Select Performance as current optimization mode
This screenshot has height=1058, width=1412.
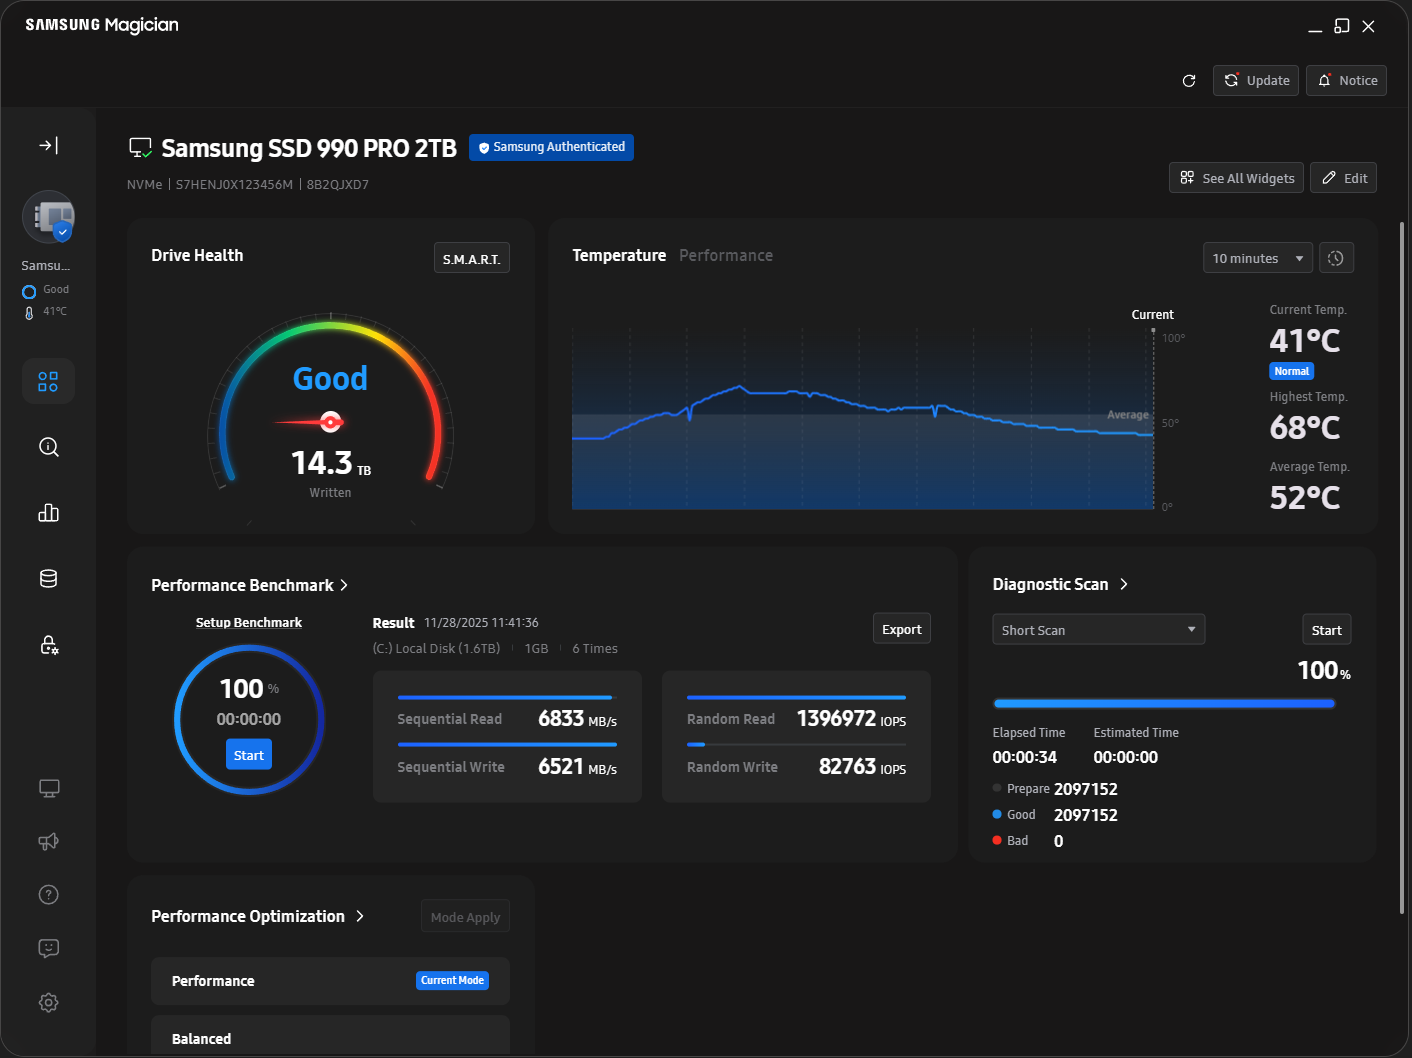(x=330, y=981)
